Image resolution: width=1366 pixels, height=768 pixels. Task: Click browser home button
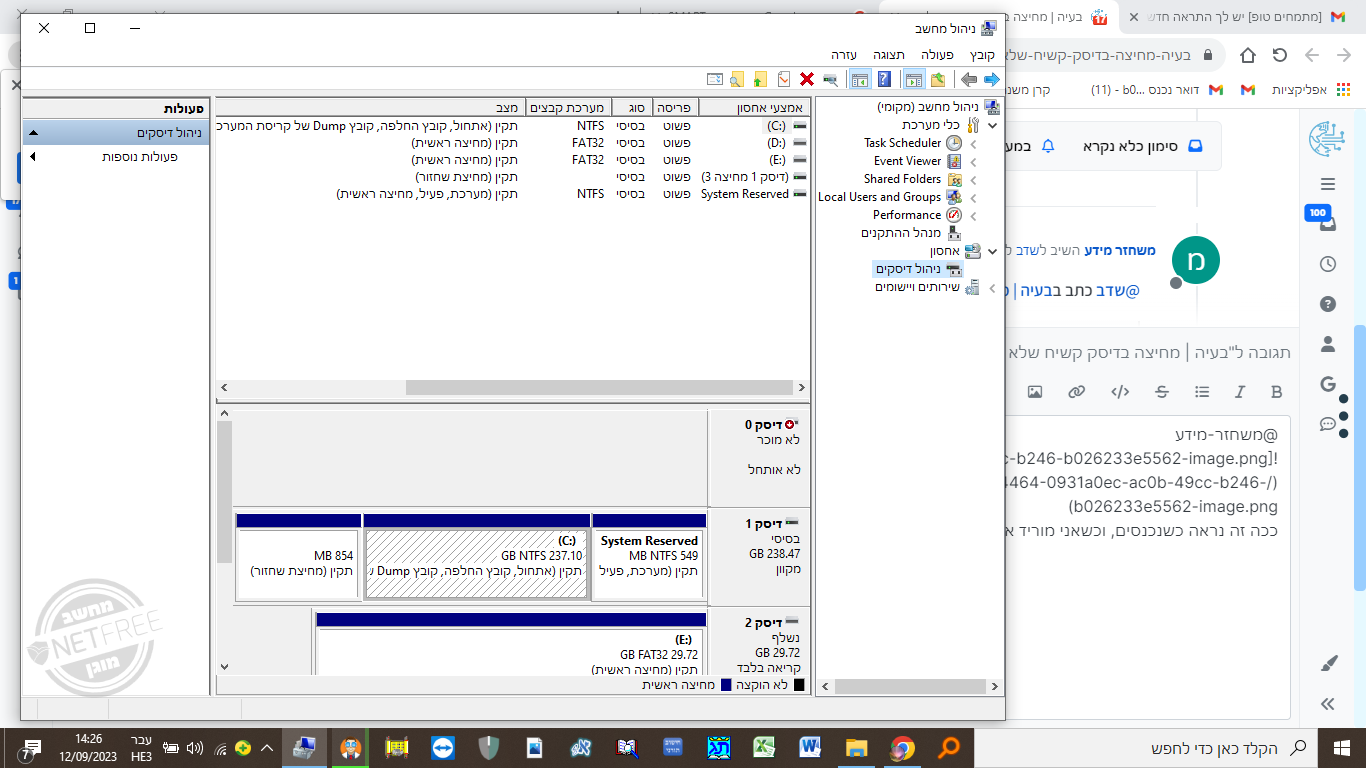point(1248,55)
